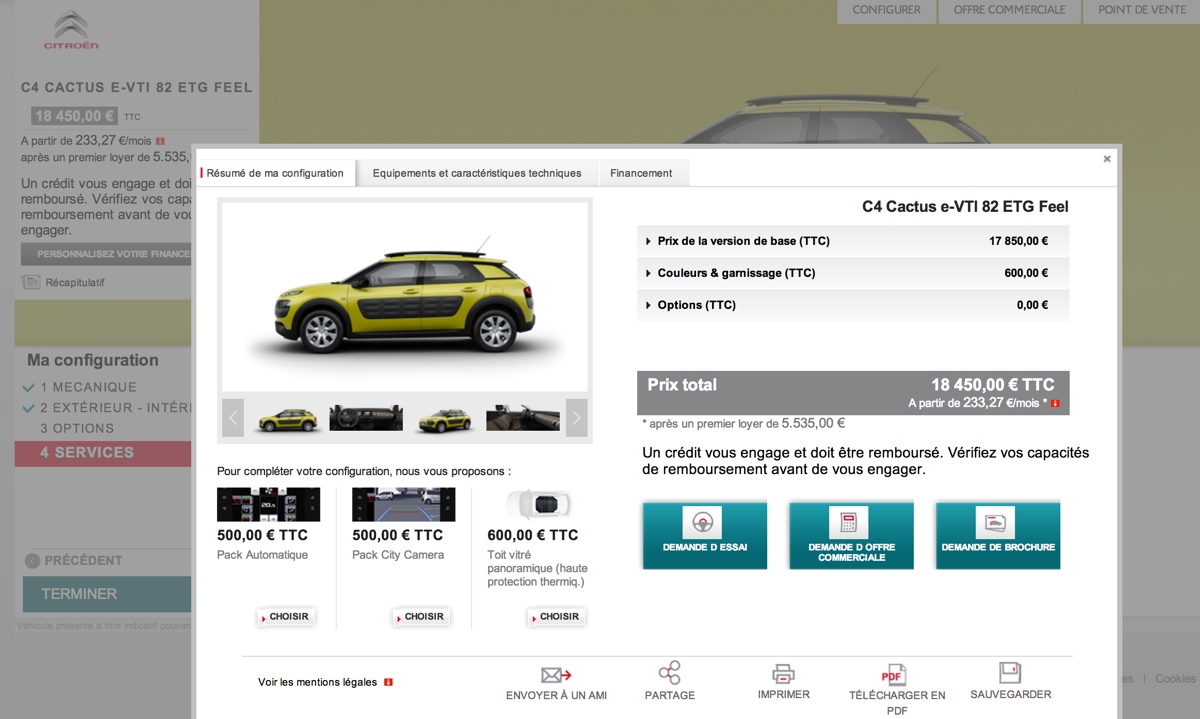Select the seats interior thumbnail

point(523,418)
